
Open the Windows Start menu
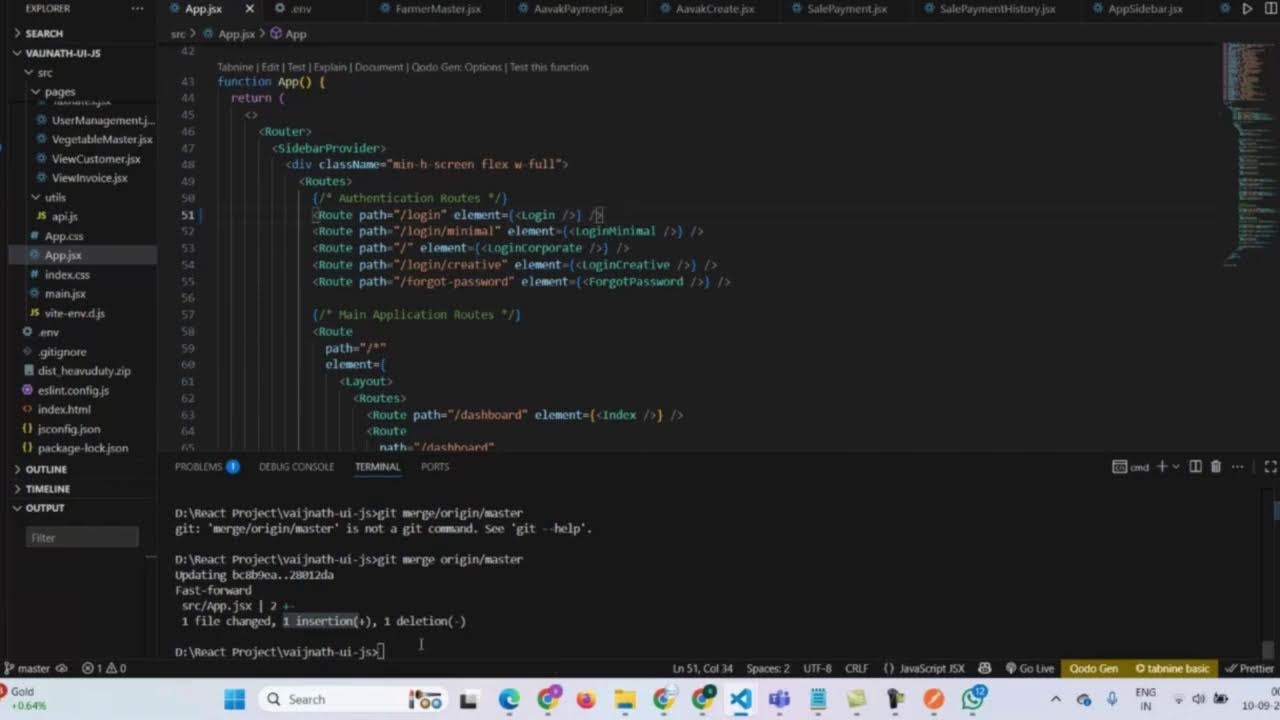click(235, 699)
